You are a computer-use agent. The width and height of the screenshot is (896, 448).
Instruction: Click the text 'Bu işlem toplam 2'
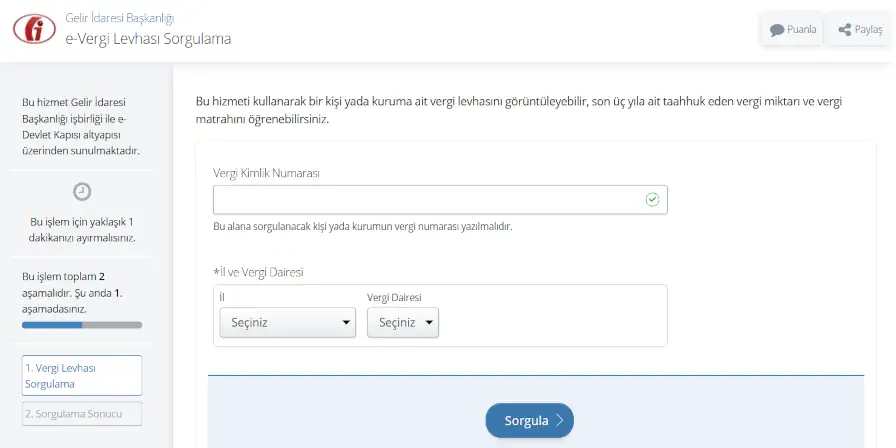(63, 277)
